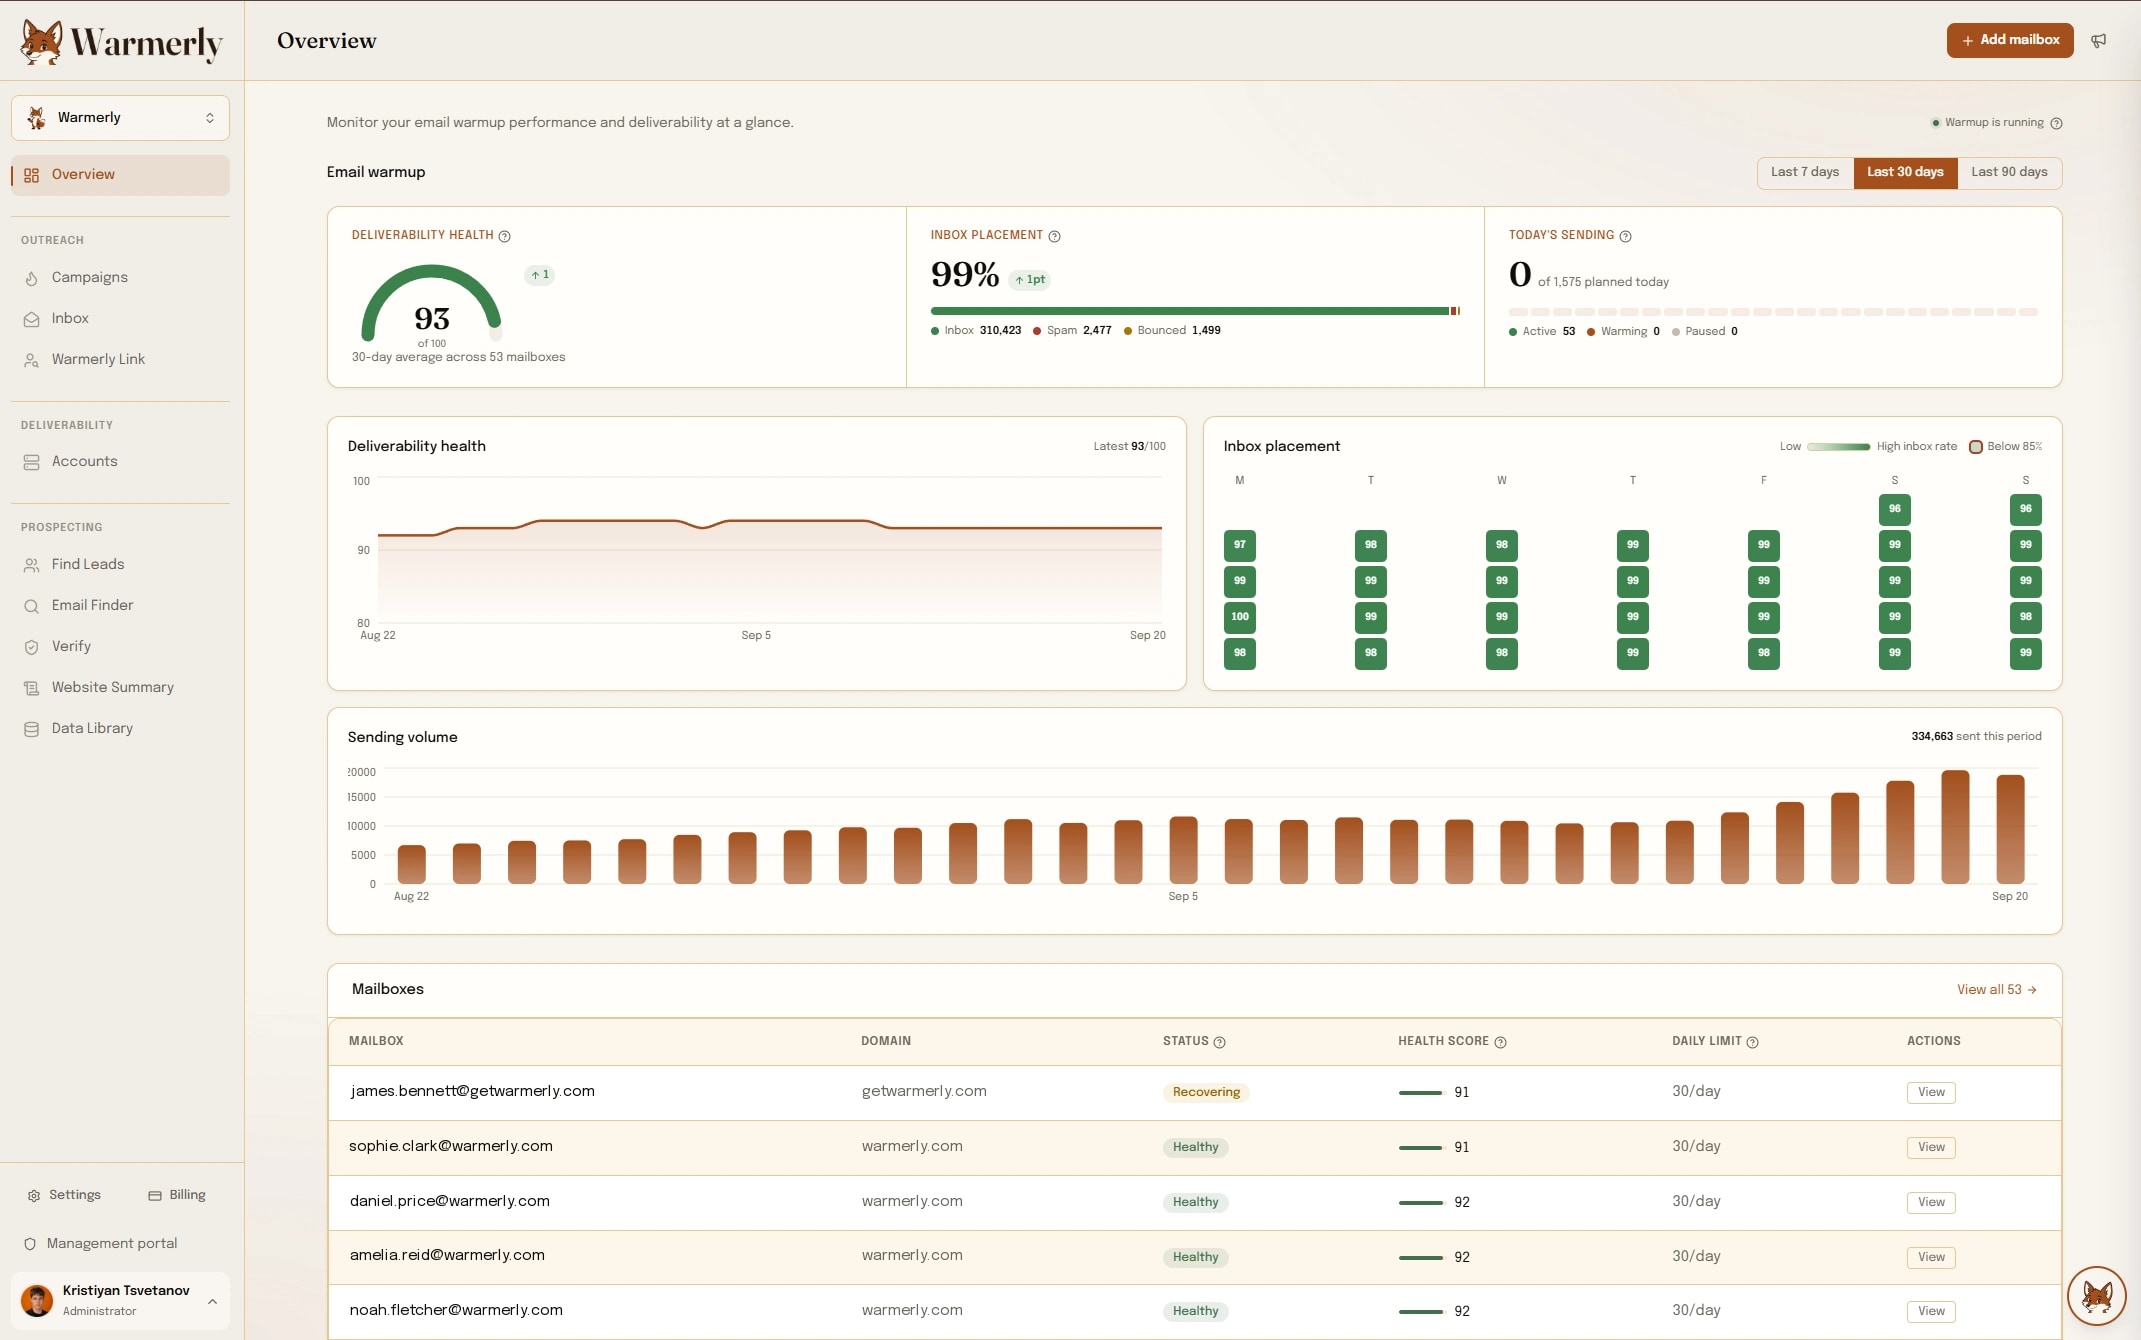Click the Find Leads people icon
This screenshot has height=1340, width=2141.
click(32, 565)
